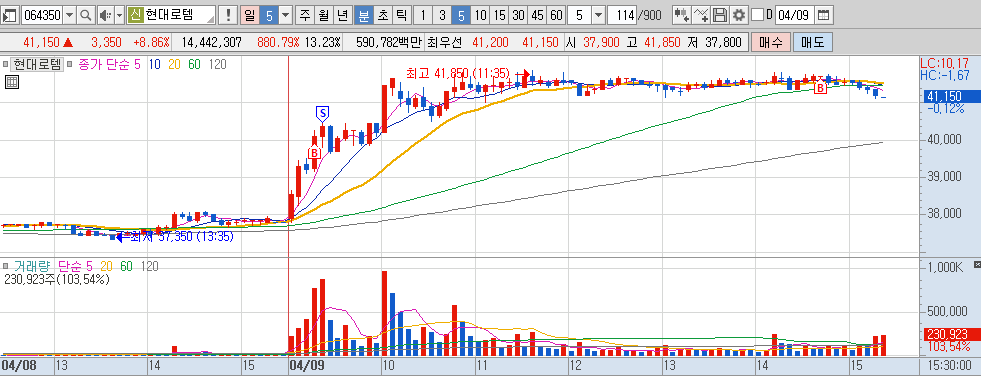Open the calendar date picker icon
Viewport: 981px width, 376px height.
point(824,14)
